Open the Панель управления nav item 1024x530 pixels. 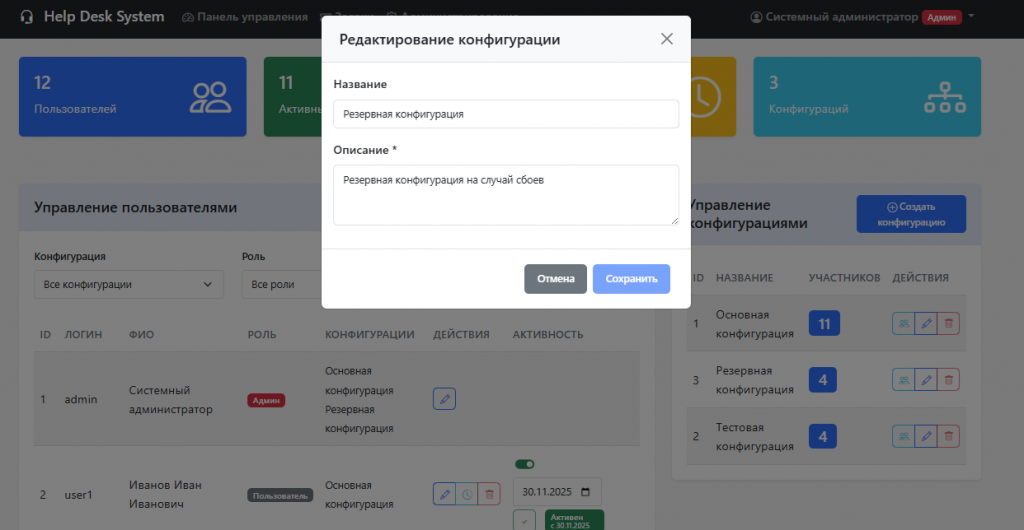point(245,17)
